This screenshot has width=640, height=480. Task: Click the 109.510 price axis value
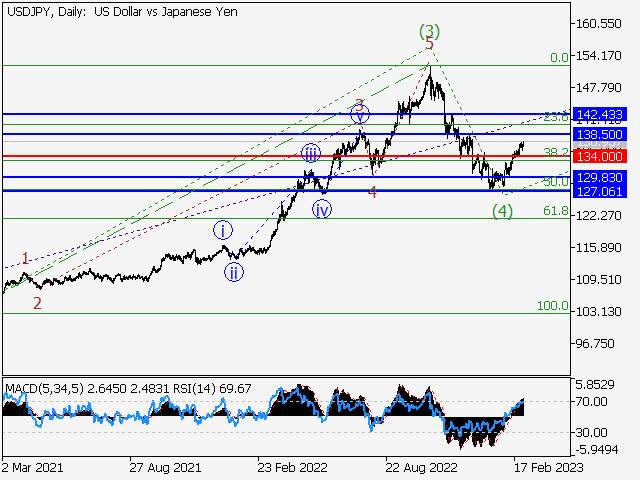[x=598, y=280]
